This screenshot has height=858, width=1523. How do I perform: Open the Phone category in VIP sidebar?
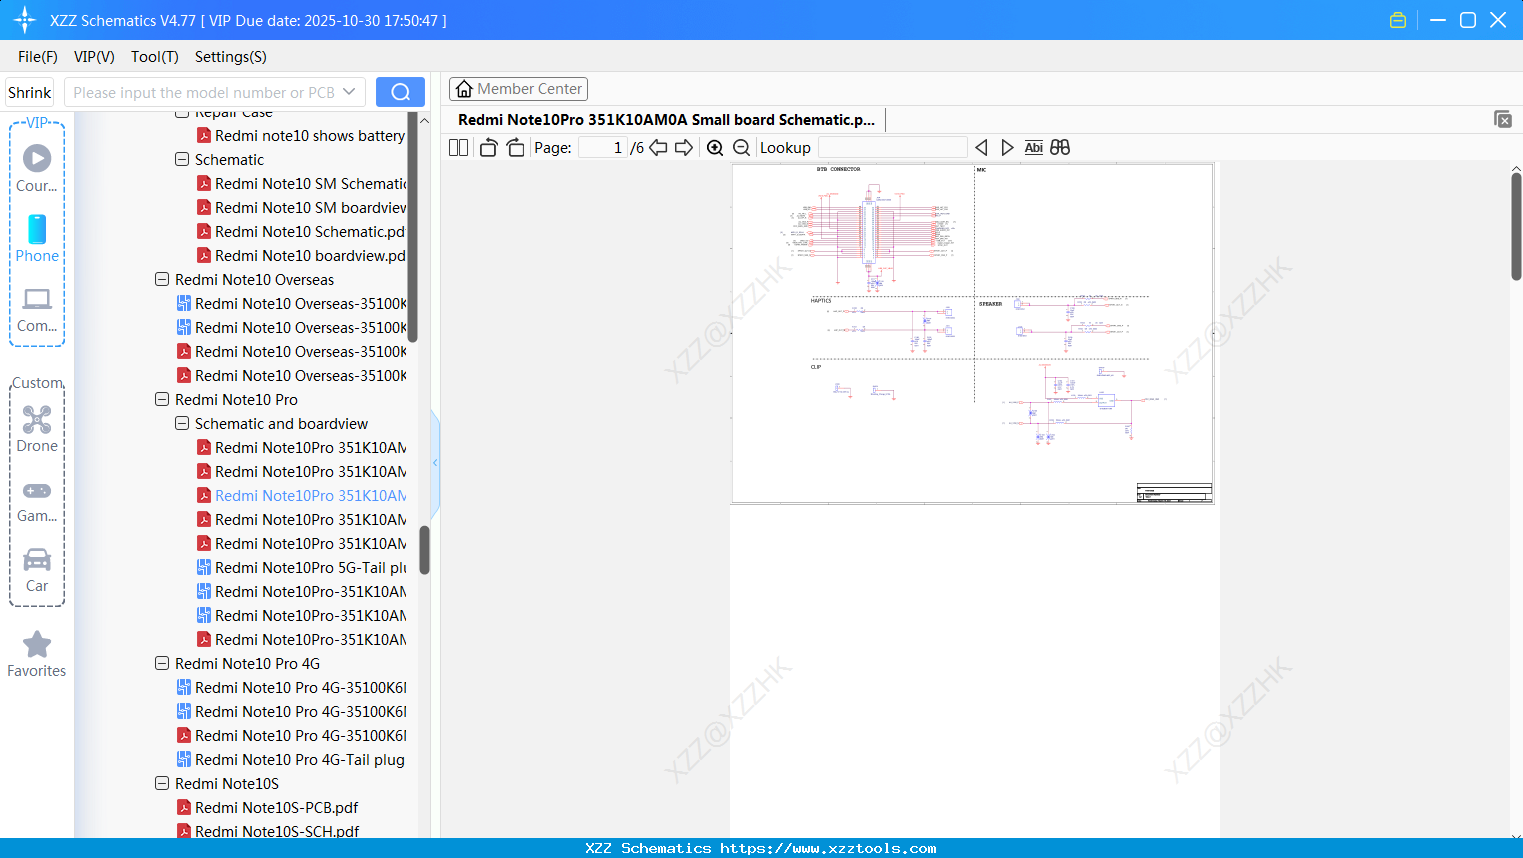[x=36, y=230]
